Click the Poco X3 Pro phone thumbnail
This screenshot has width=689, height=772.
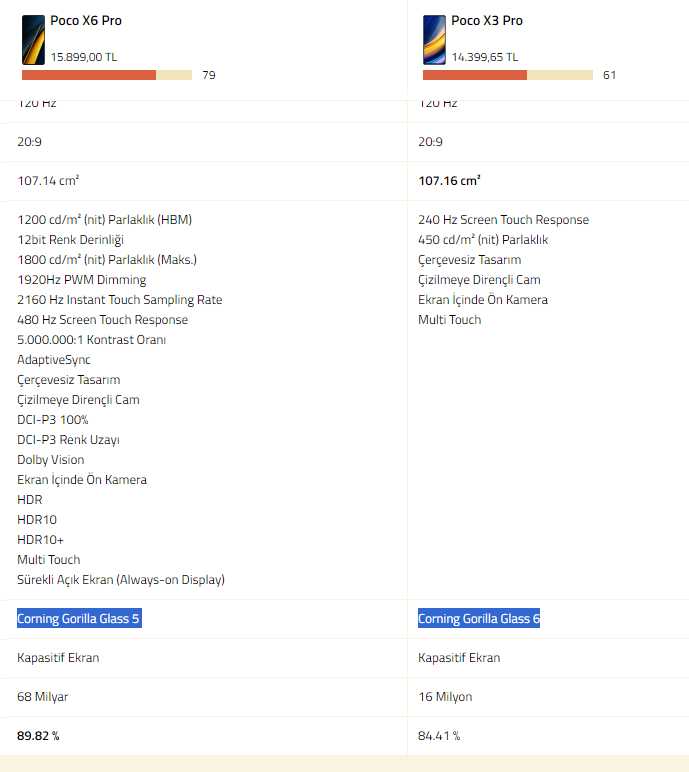[434, 40]
